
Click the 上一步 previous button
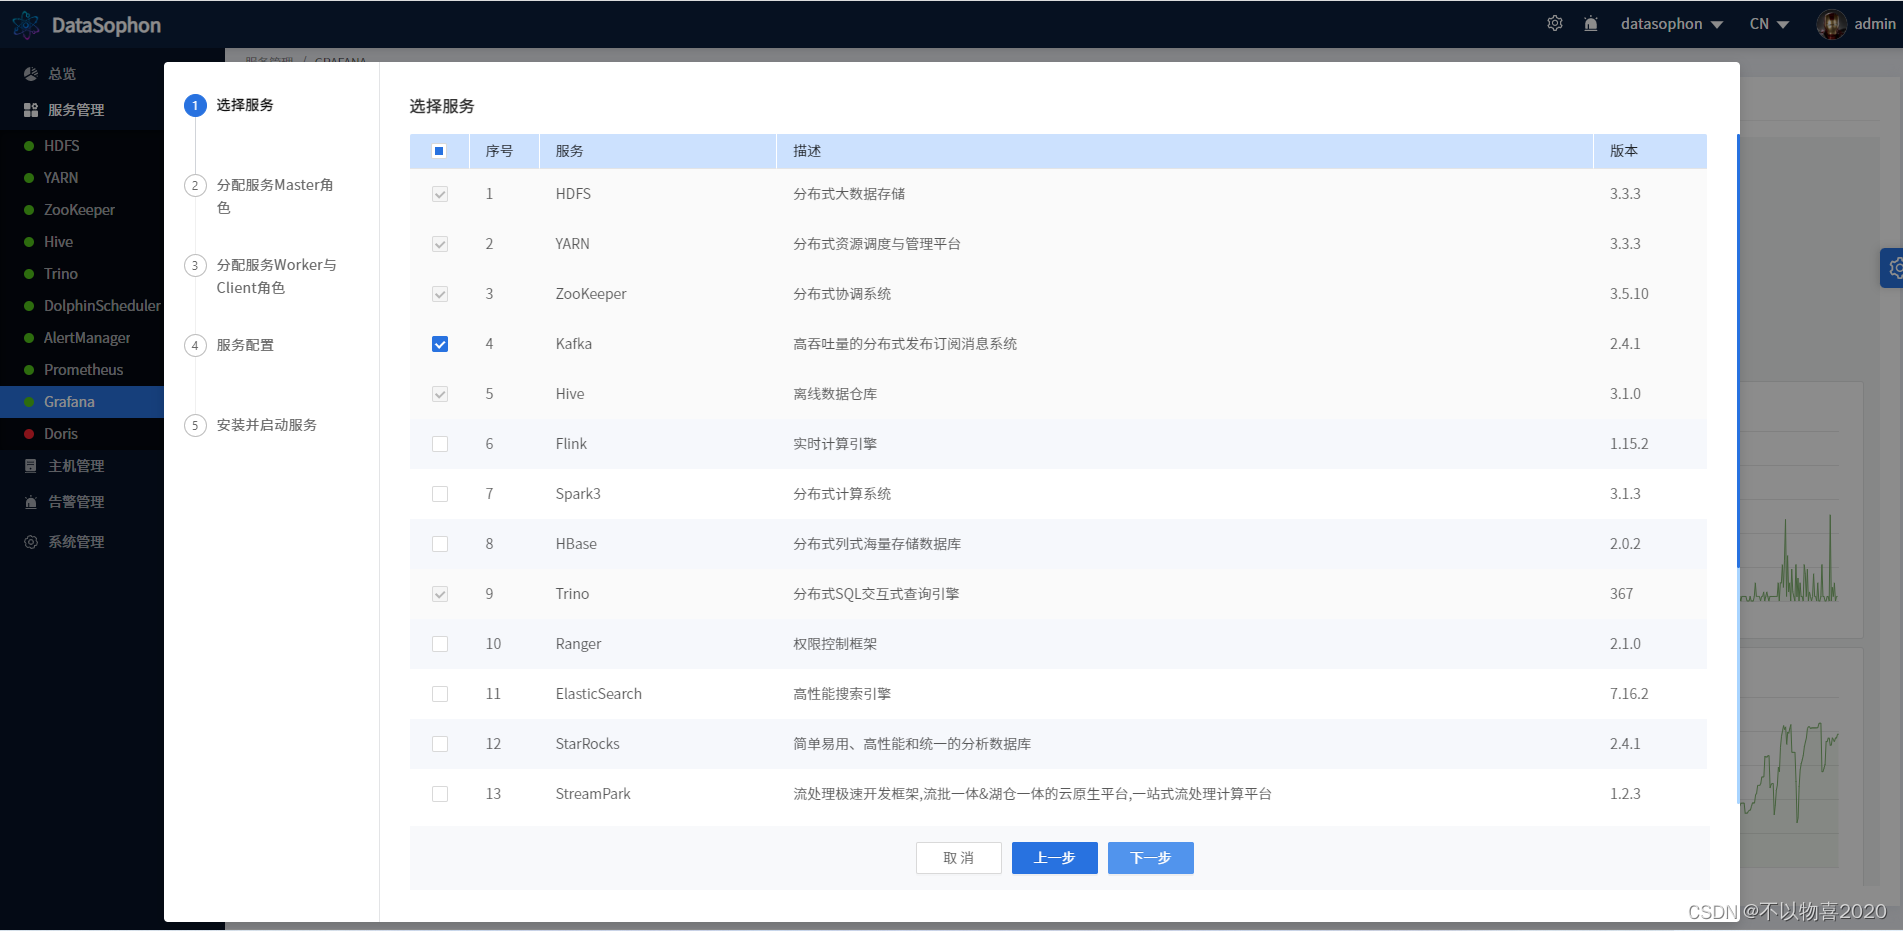coord(1054,858)
